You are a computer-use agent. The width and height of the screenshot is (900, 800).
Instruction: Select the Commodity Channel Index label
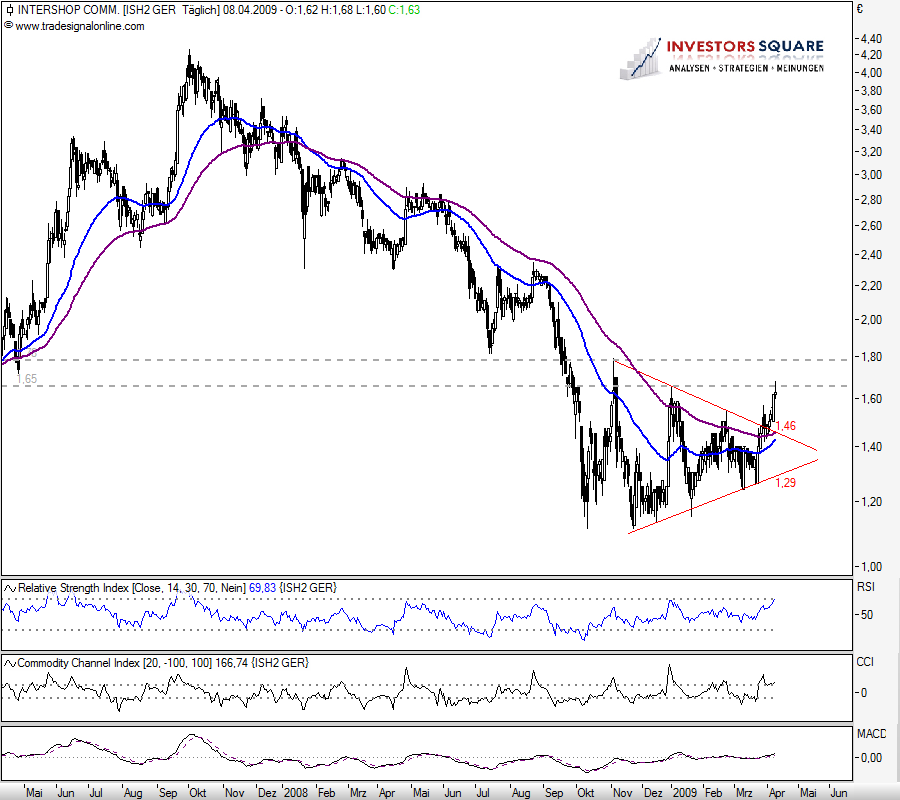click(x=79, y=663)
